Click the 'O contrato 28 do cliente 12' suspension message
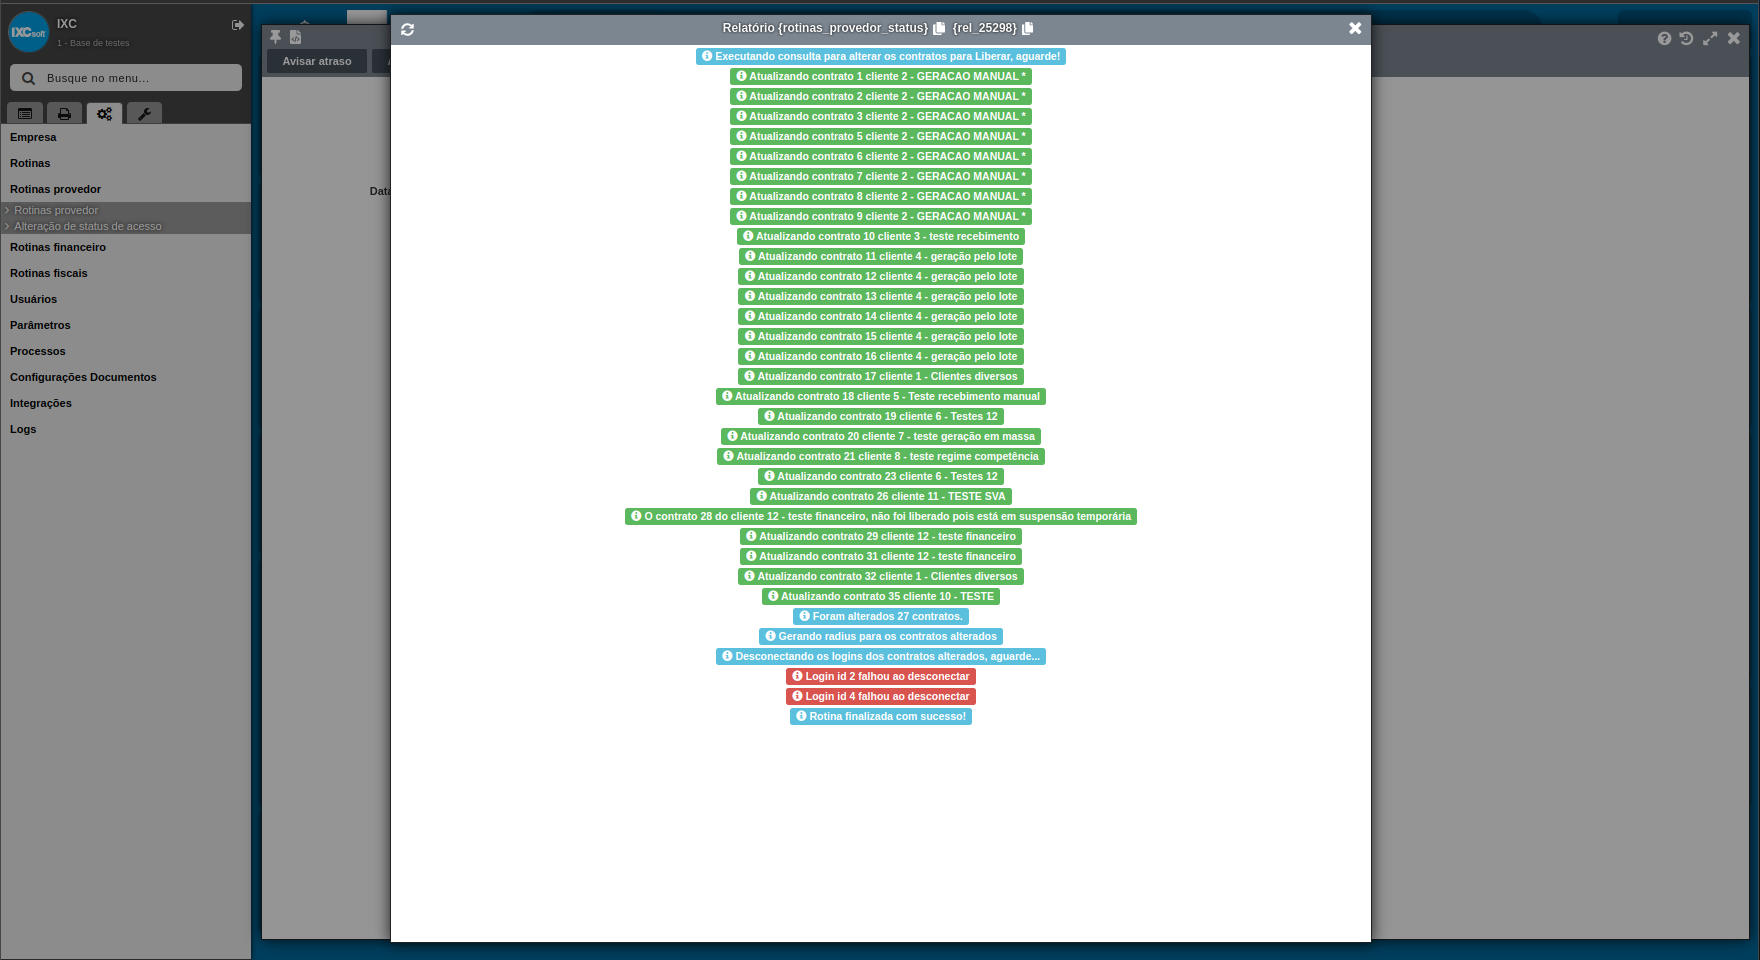Viewport: 1760px width, 960px height. (x=881, y=516)
